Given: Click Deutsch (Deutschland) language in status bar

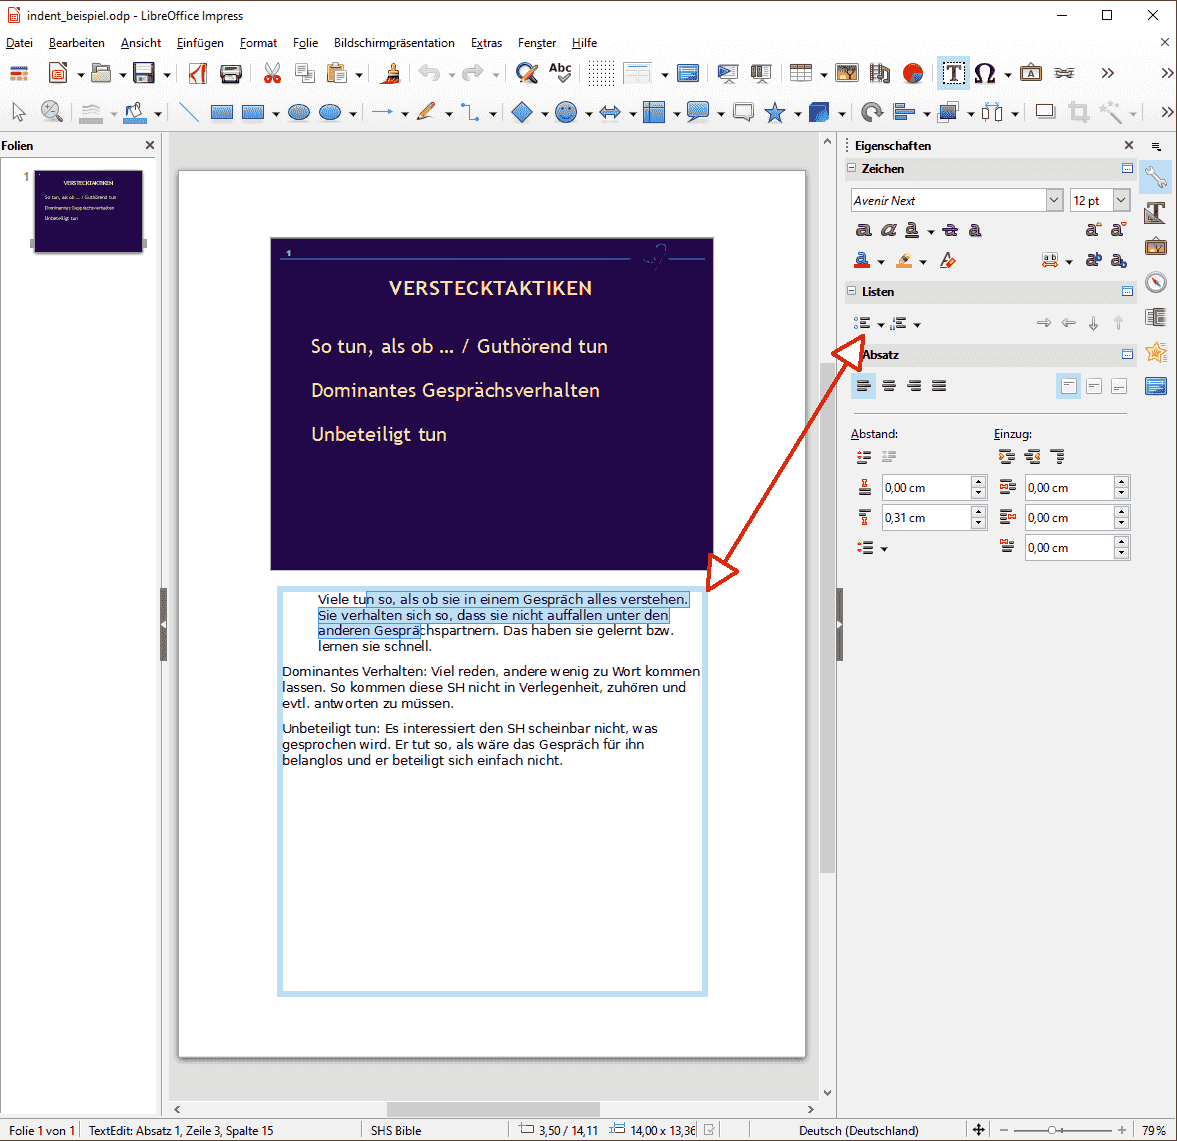Looking at the screenshot, I should coord(859,1130).
